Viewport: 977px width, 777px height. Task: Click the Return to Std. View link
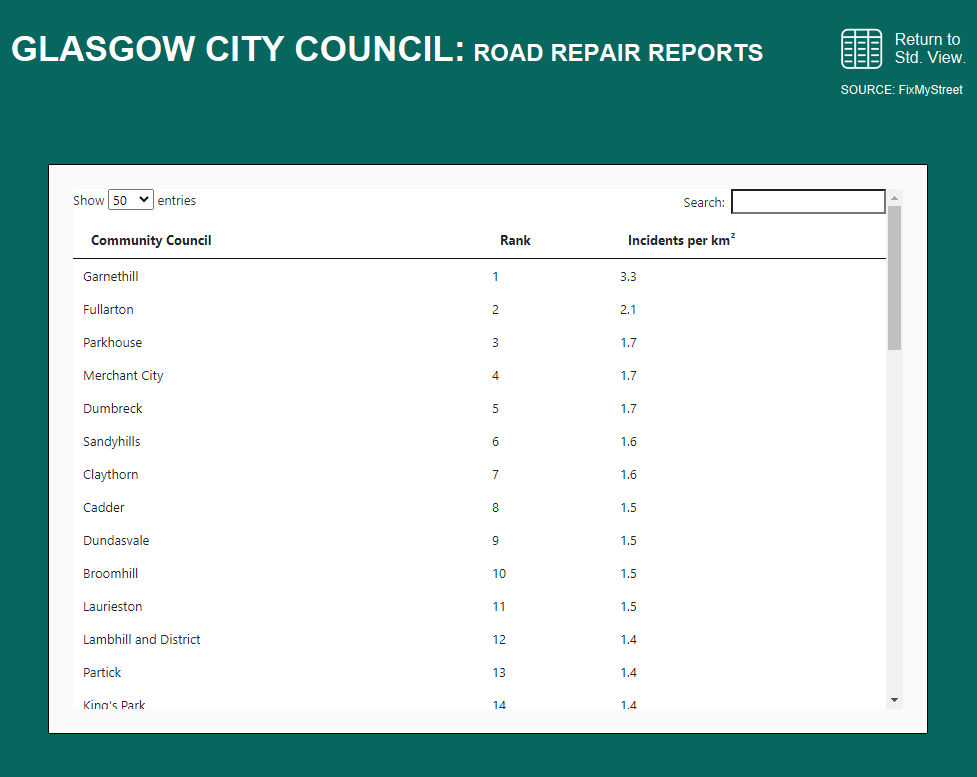(x=930, y=49)
